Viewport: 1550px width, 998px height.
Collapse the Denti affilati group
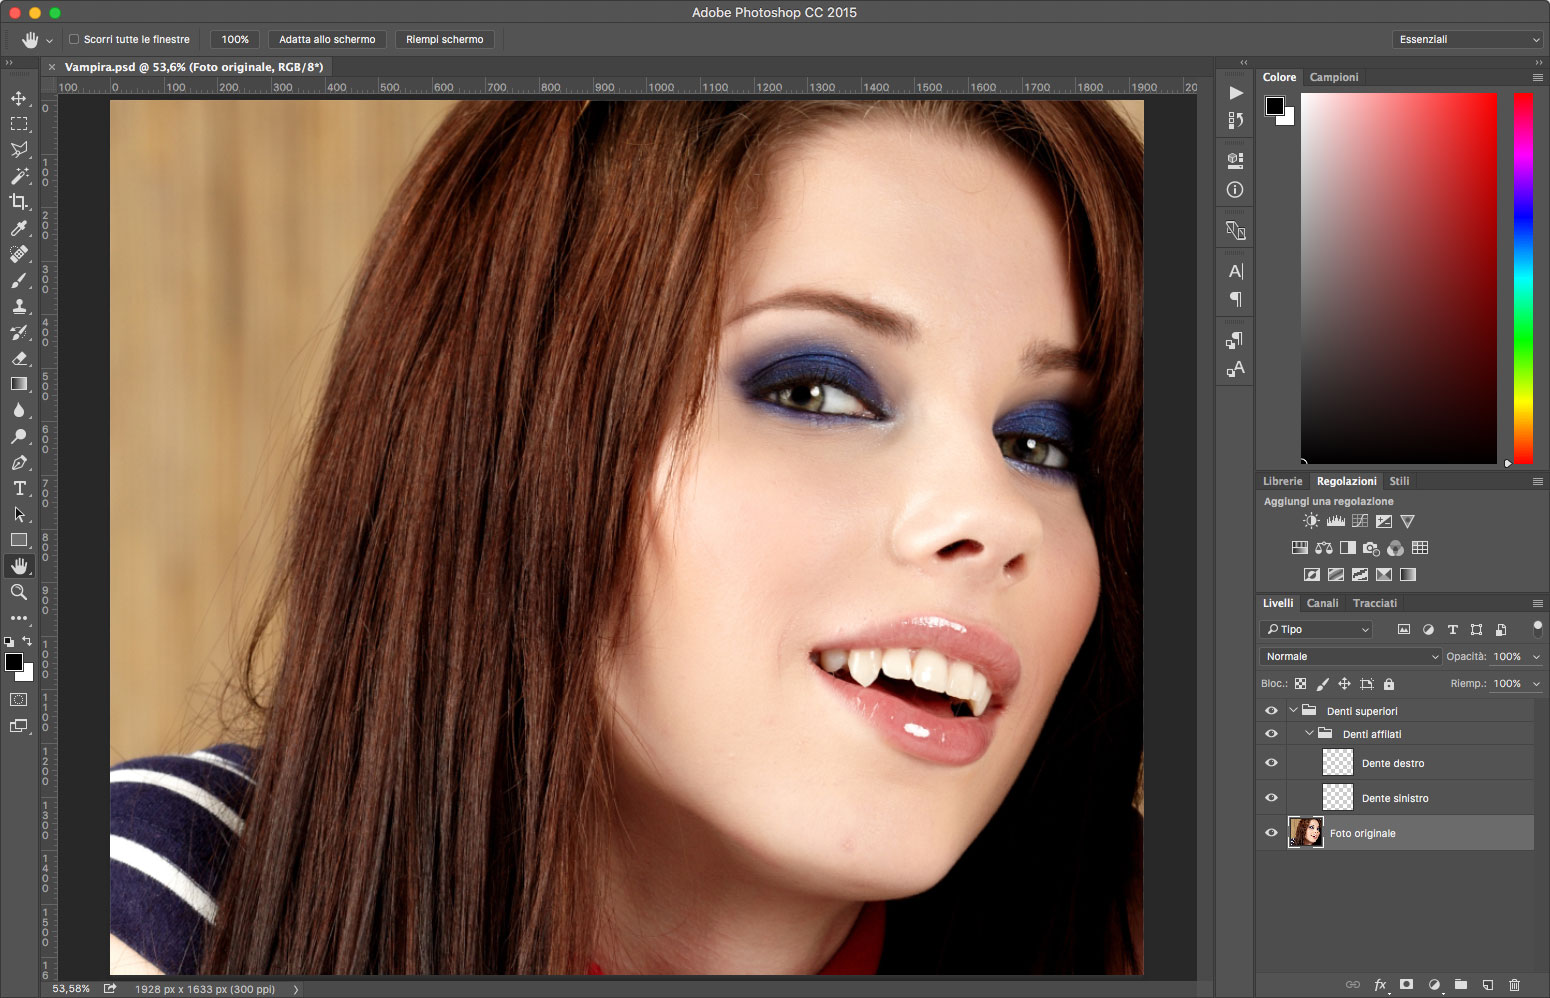(1309, 734)
